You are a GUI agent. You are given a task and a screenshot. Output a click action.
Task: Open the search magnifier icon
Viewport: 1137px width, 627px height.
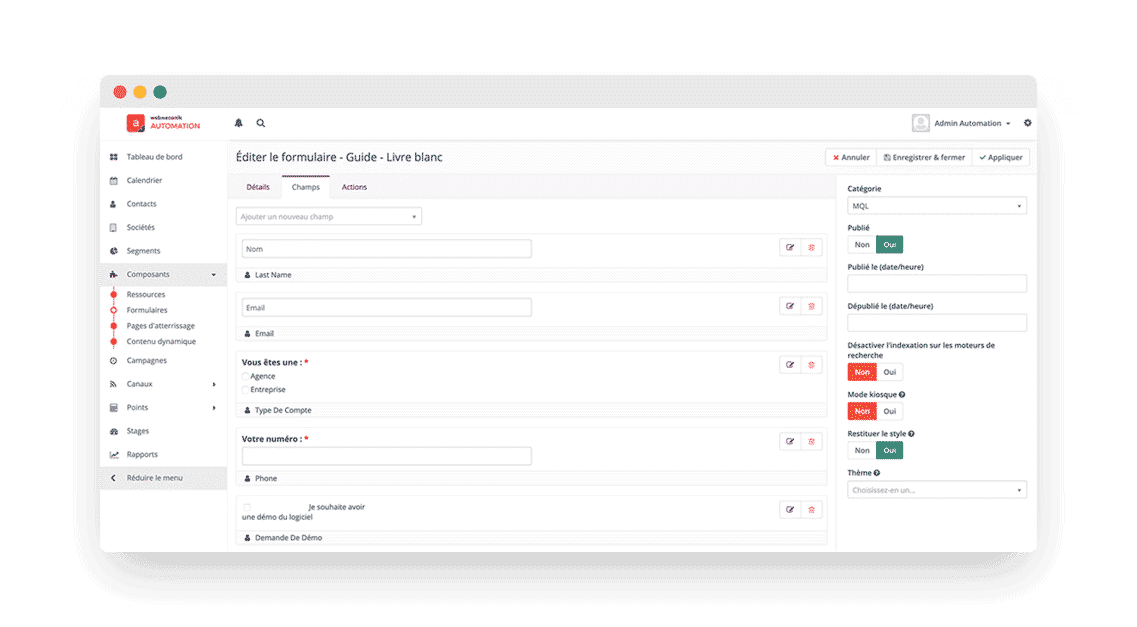pyautogui.click(x=260, y=123)
